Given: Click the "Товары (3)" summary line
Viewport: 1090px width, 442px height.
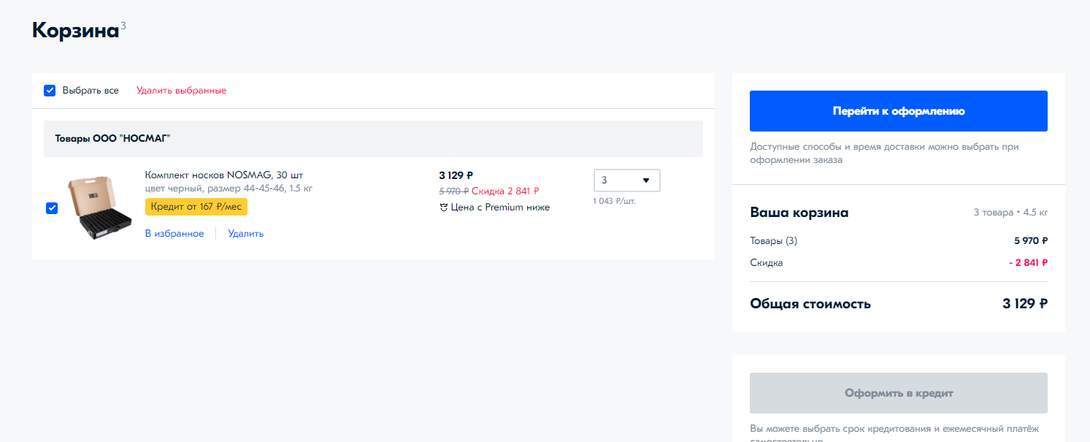Looking at the screenshot, I should [773, 241].
